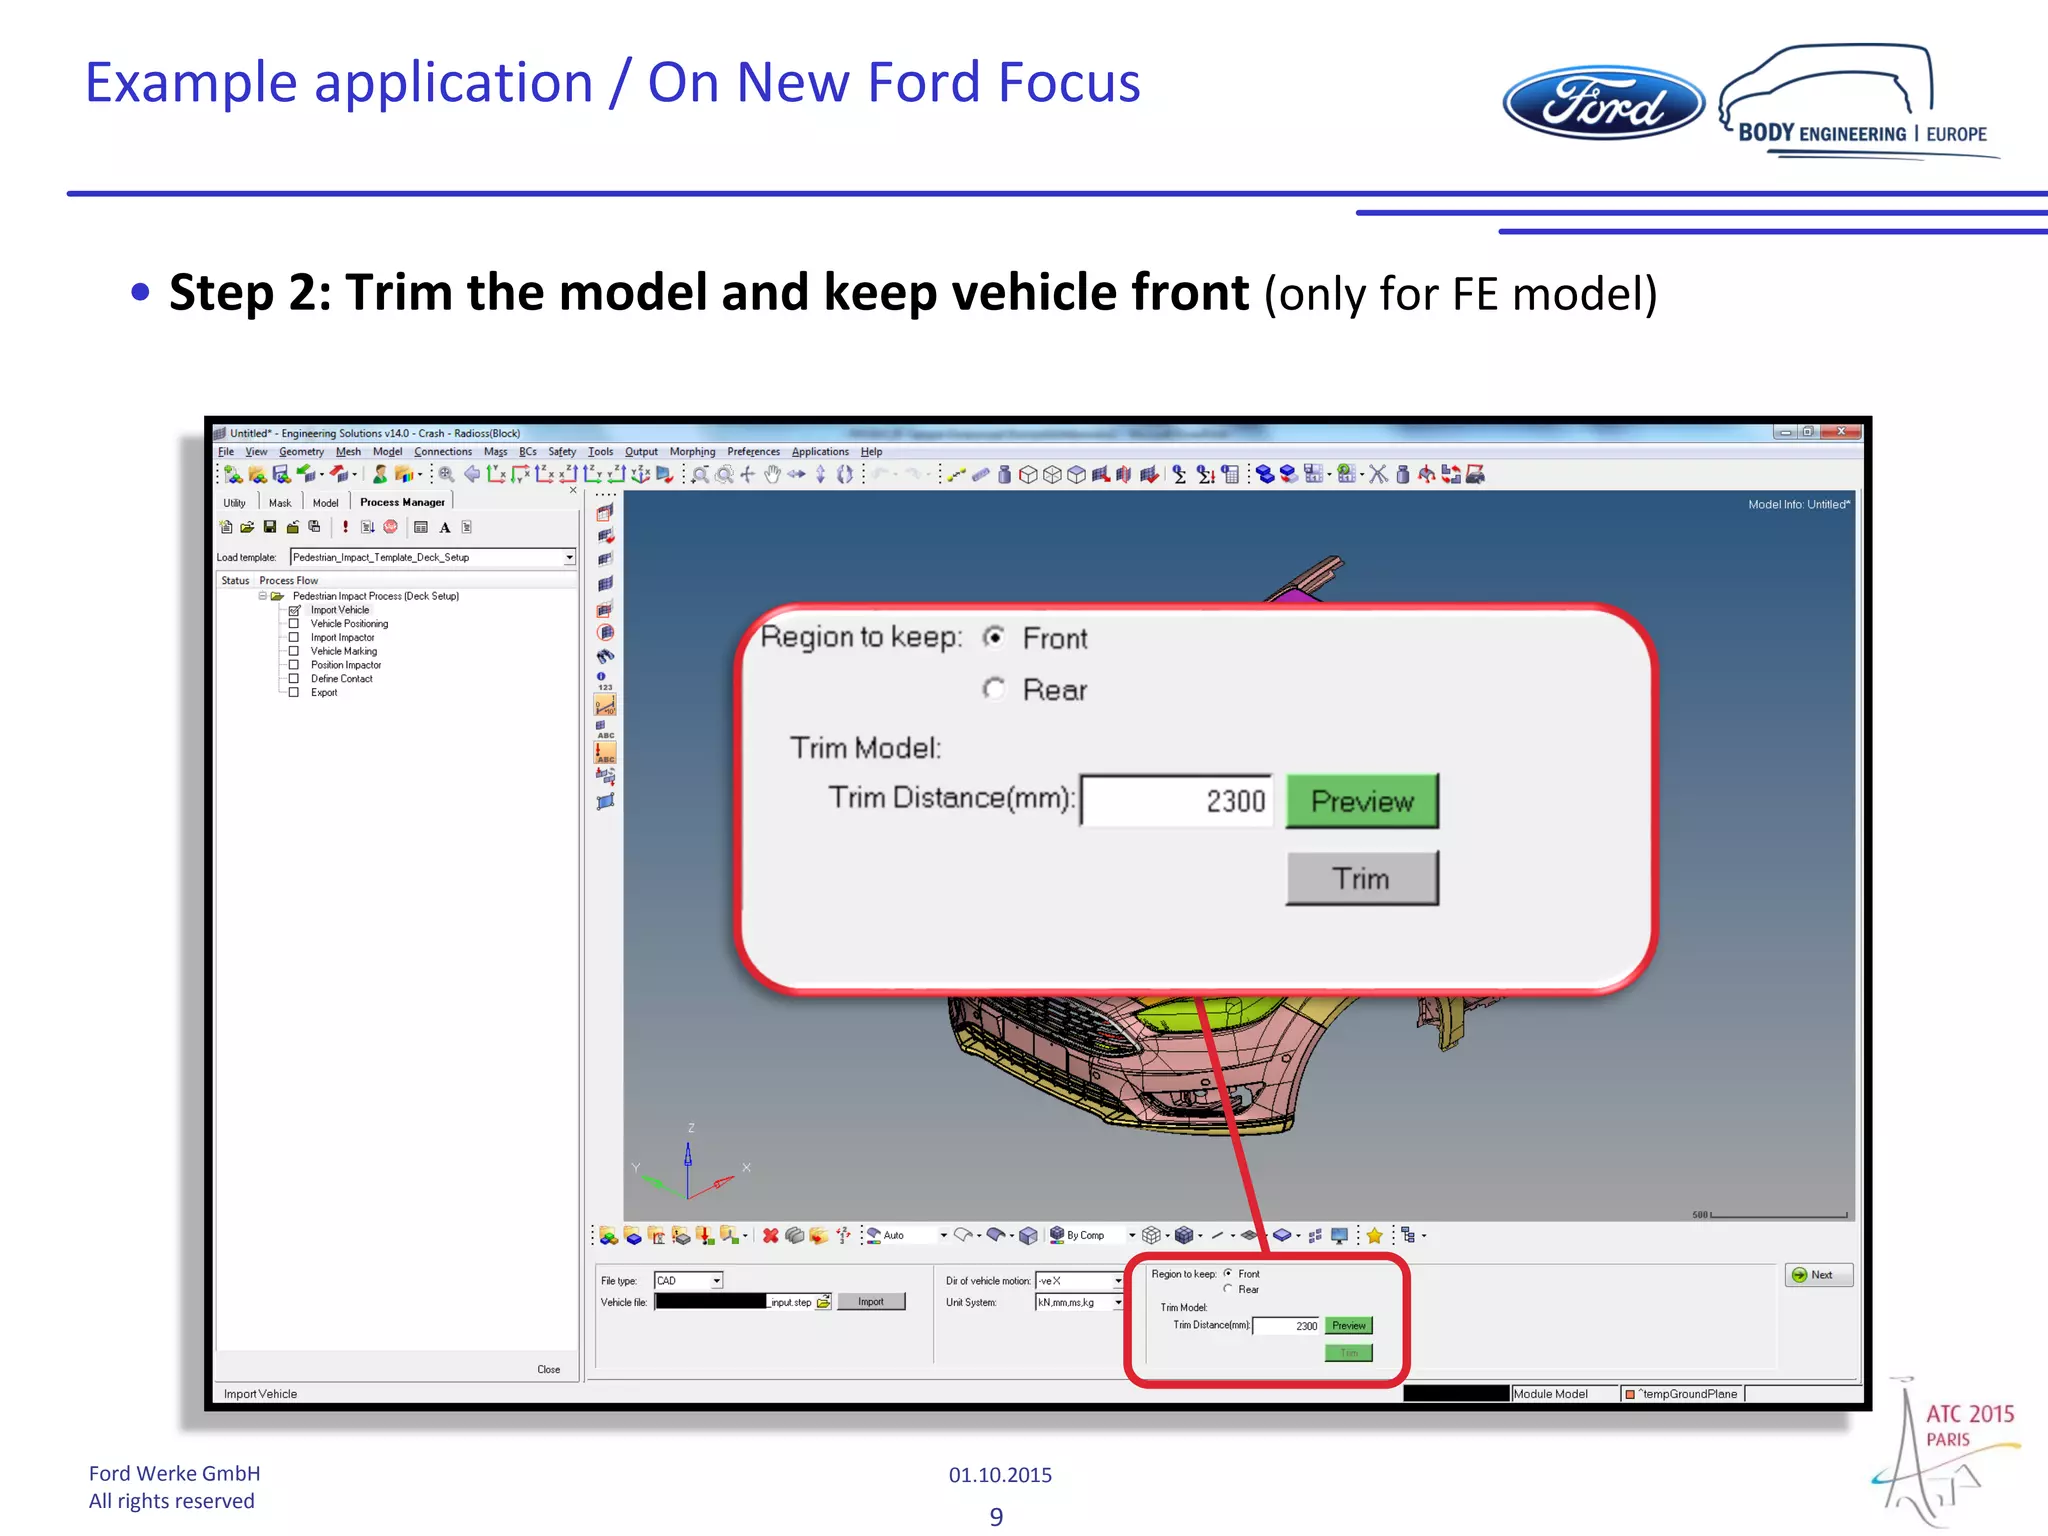Open the Applications menu
Image resolution: width=2048 pixels, height=1536 pixels.
click(x=820, y=452)
